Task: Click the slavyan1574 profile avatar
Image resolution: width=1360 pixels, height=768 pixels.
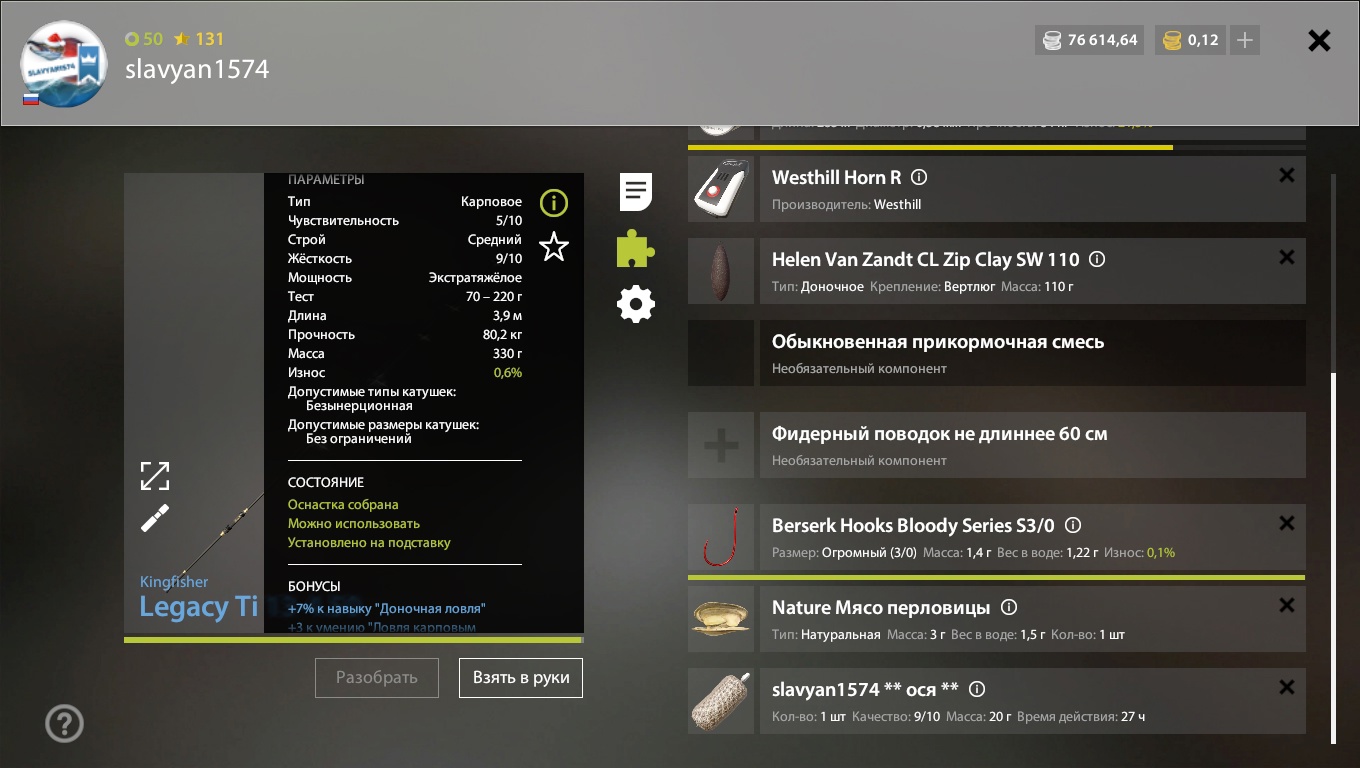Action: pyautogui.click(x=64, y=63)
